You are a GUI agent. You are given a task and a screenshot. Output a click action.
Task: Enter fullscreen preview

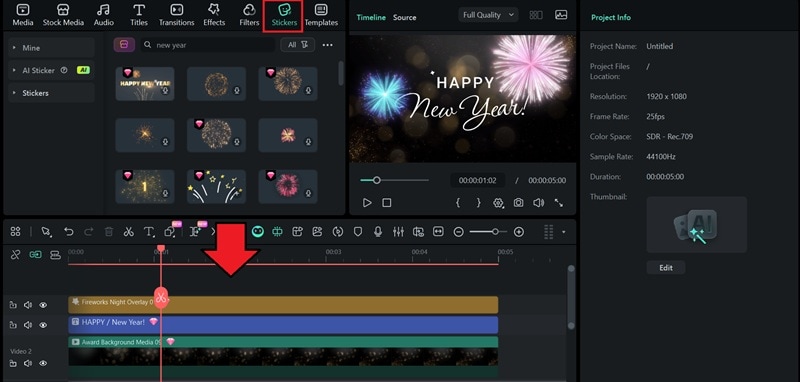(559, 202)
